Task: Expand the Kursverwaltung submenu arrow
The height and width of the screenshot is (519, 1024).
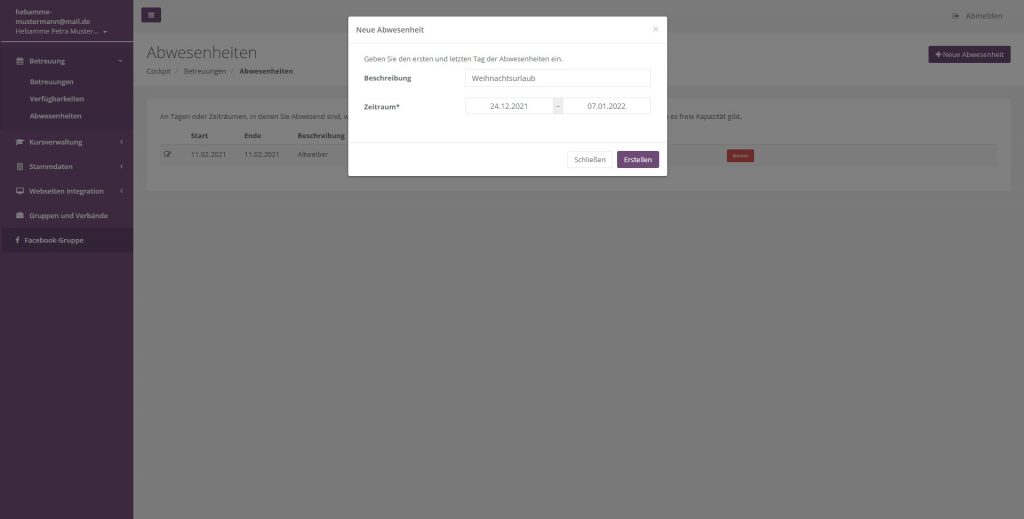Action: 121,142
